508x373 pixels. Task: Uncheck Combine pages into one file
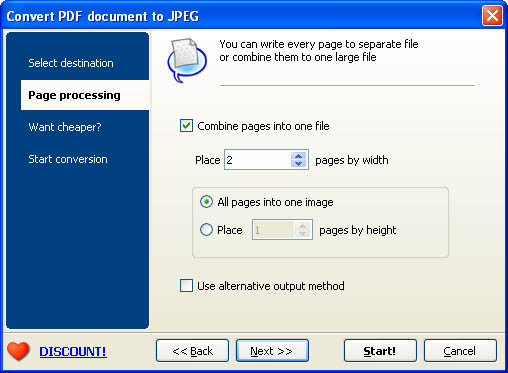tap(186, 126)
